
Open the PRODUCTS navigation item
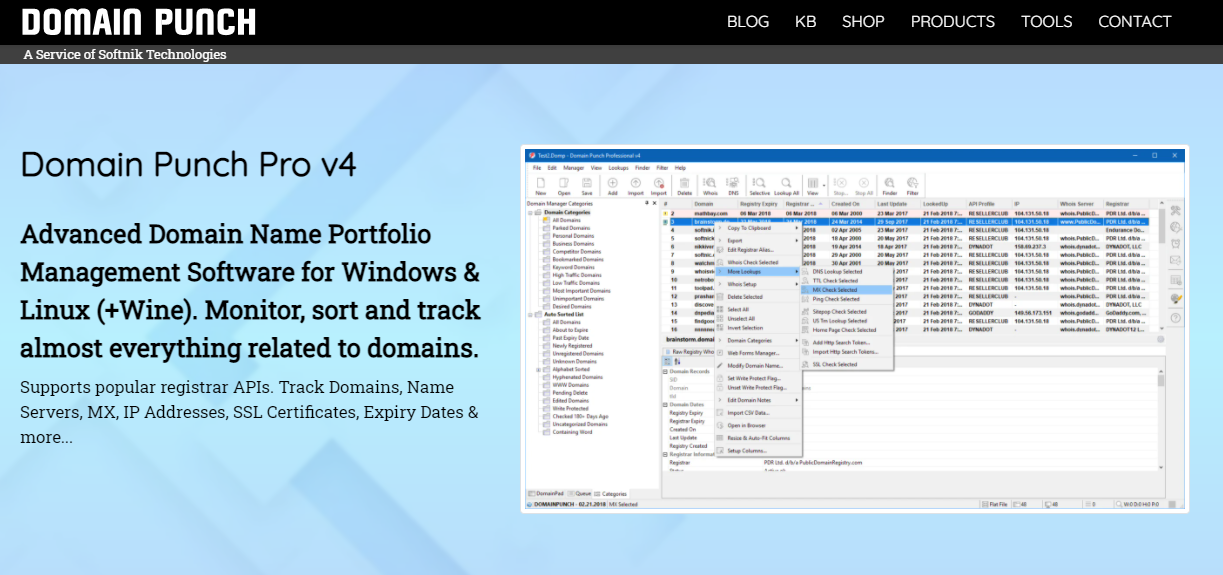(x=952, y=22)
